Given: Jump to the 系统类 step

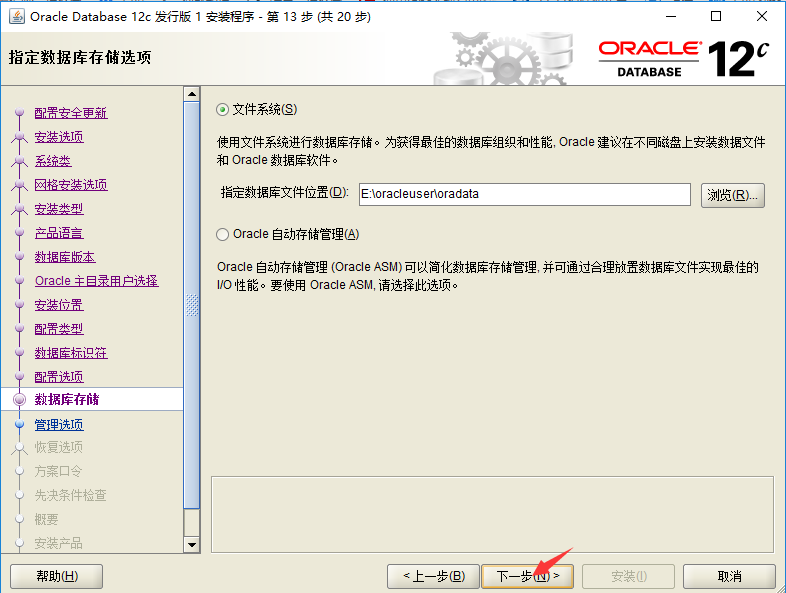Looking at the screenshot, I should point(53,161).
